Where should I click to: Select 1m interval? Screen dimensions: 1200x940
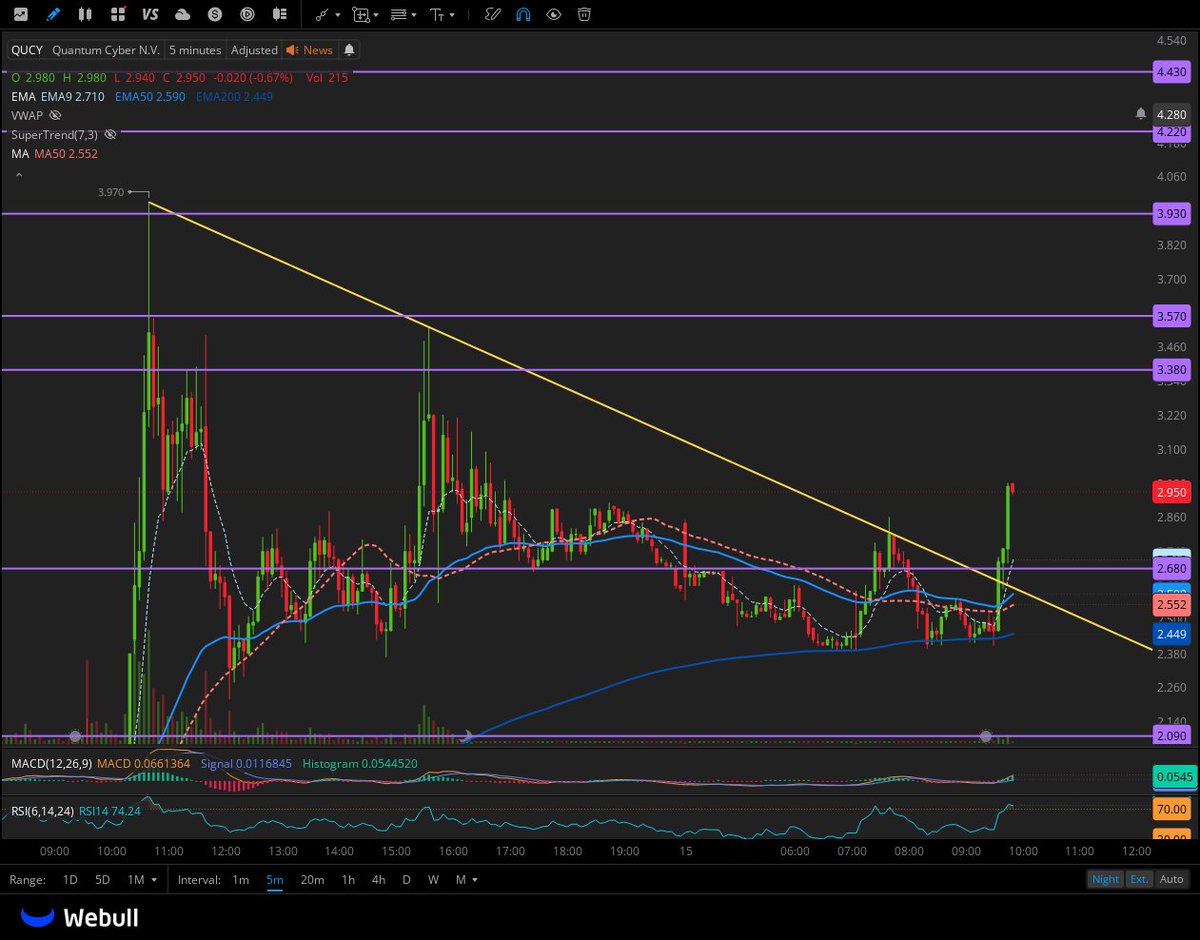point(240,879)
